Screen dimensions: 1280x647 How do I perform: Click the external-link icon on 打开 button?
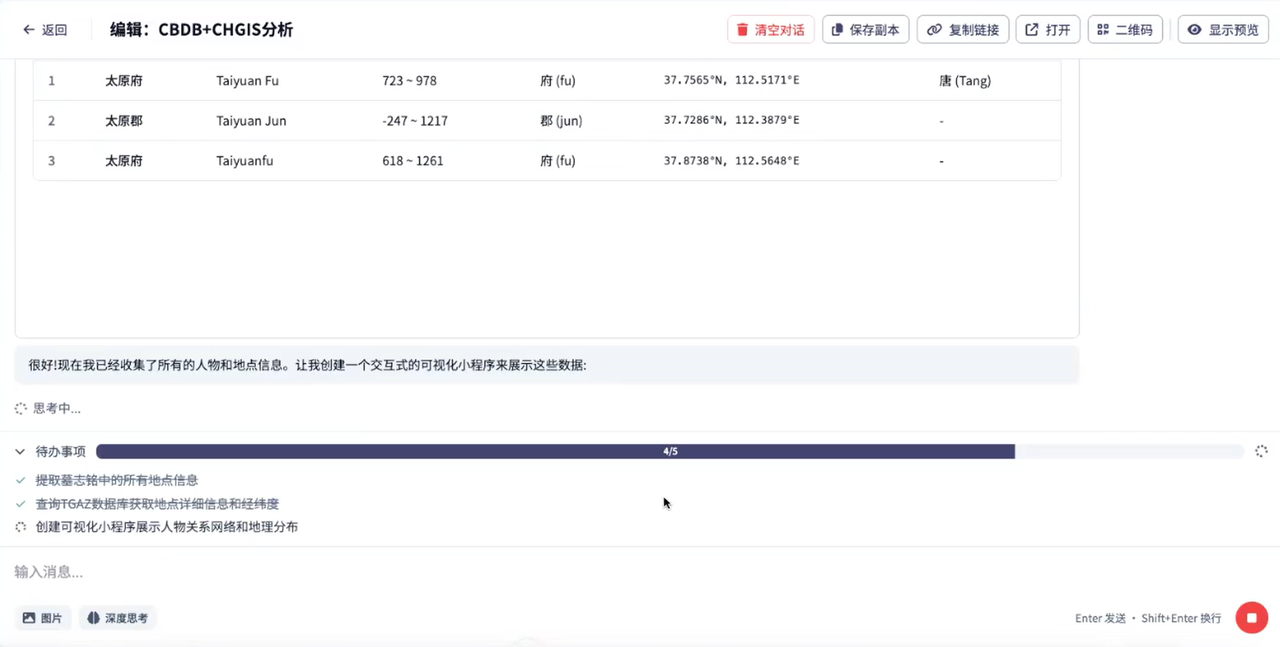(1031, 29)
